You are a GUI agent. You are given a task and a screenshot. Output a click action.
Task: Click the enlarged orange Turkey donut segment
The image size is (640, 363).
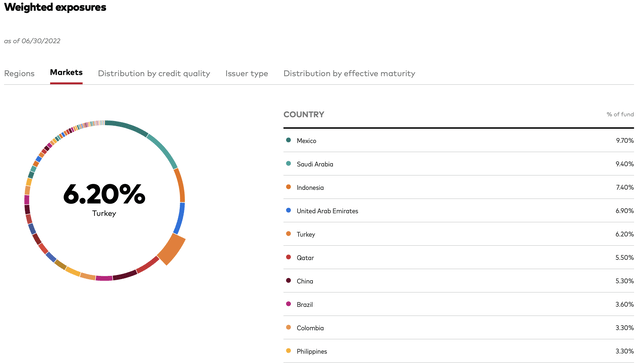[x=171, y=249]
